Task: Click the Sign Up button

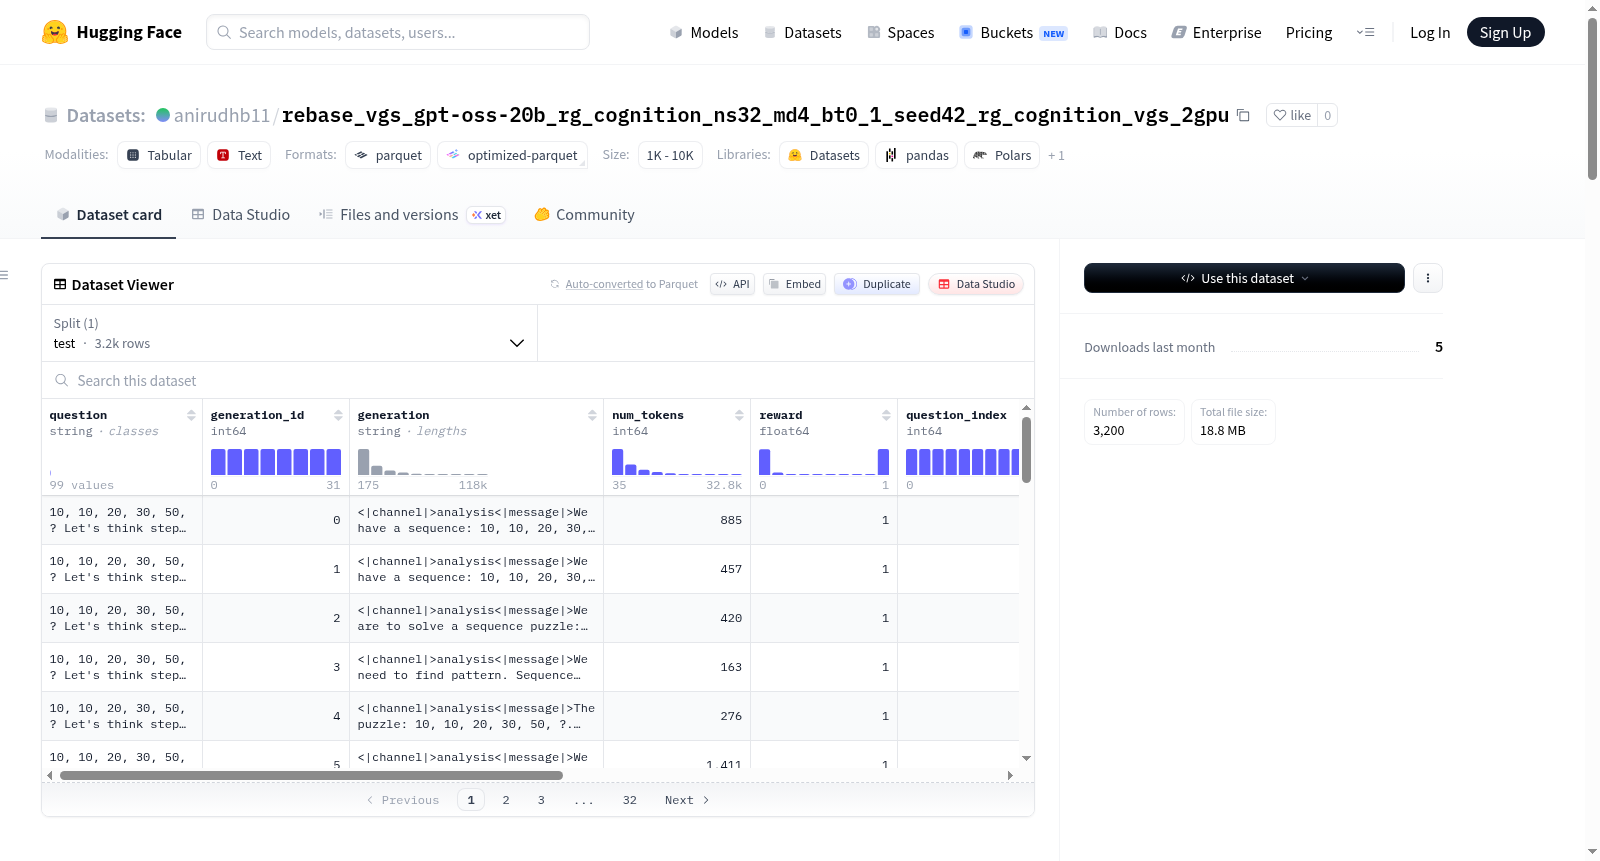Action: [1505, 33]
